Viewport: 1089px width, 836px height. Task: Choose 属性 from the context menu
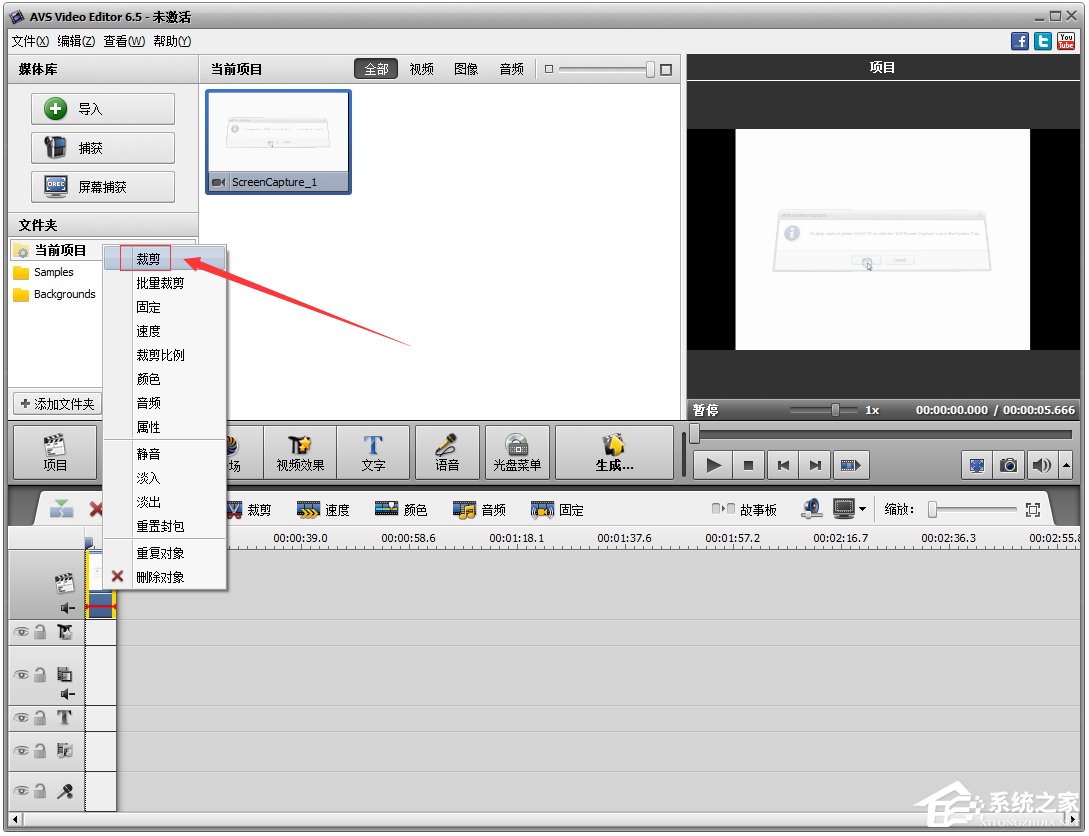point(165,427)
